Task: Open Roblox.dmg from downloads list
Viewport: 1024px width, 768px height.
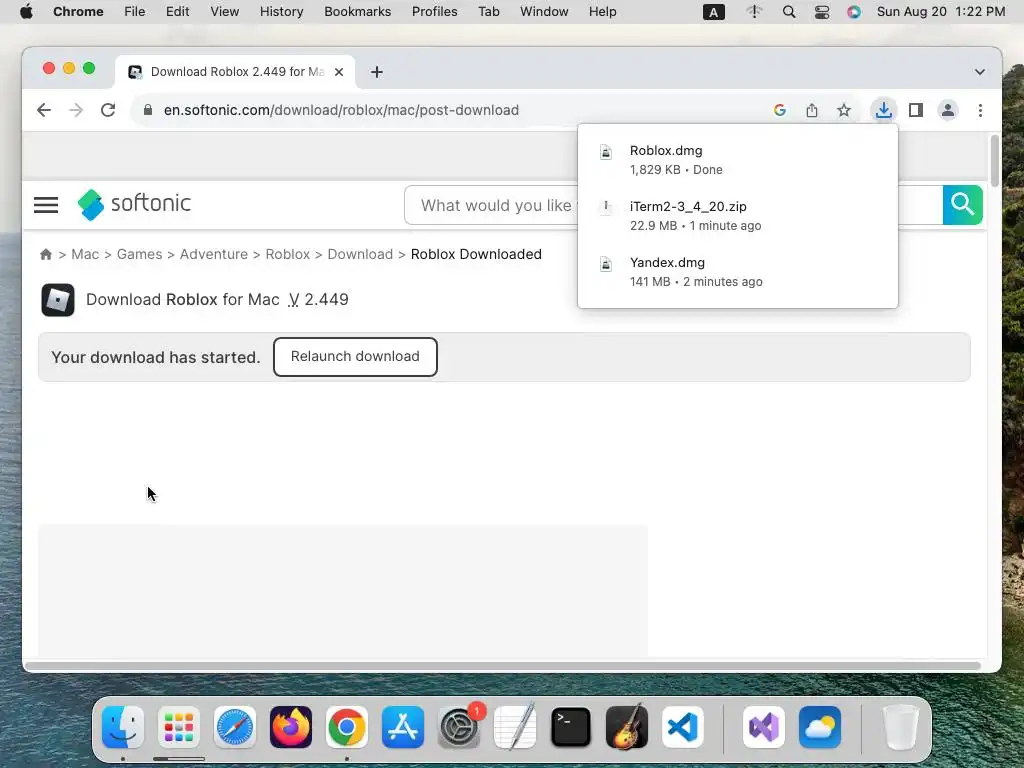Action: click(738, 159)
